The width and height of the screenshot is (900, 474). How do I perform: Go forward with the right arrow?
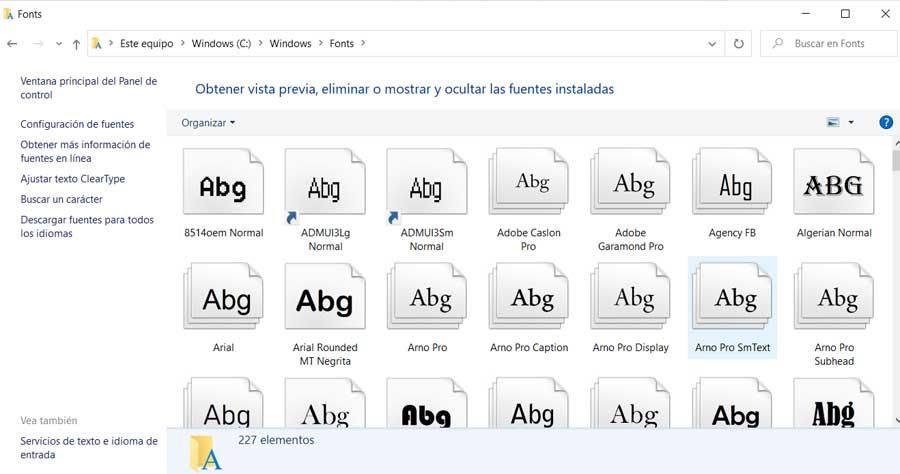[38, 44]
